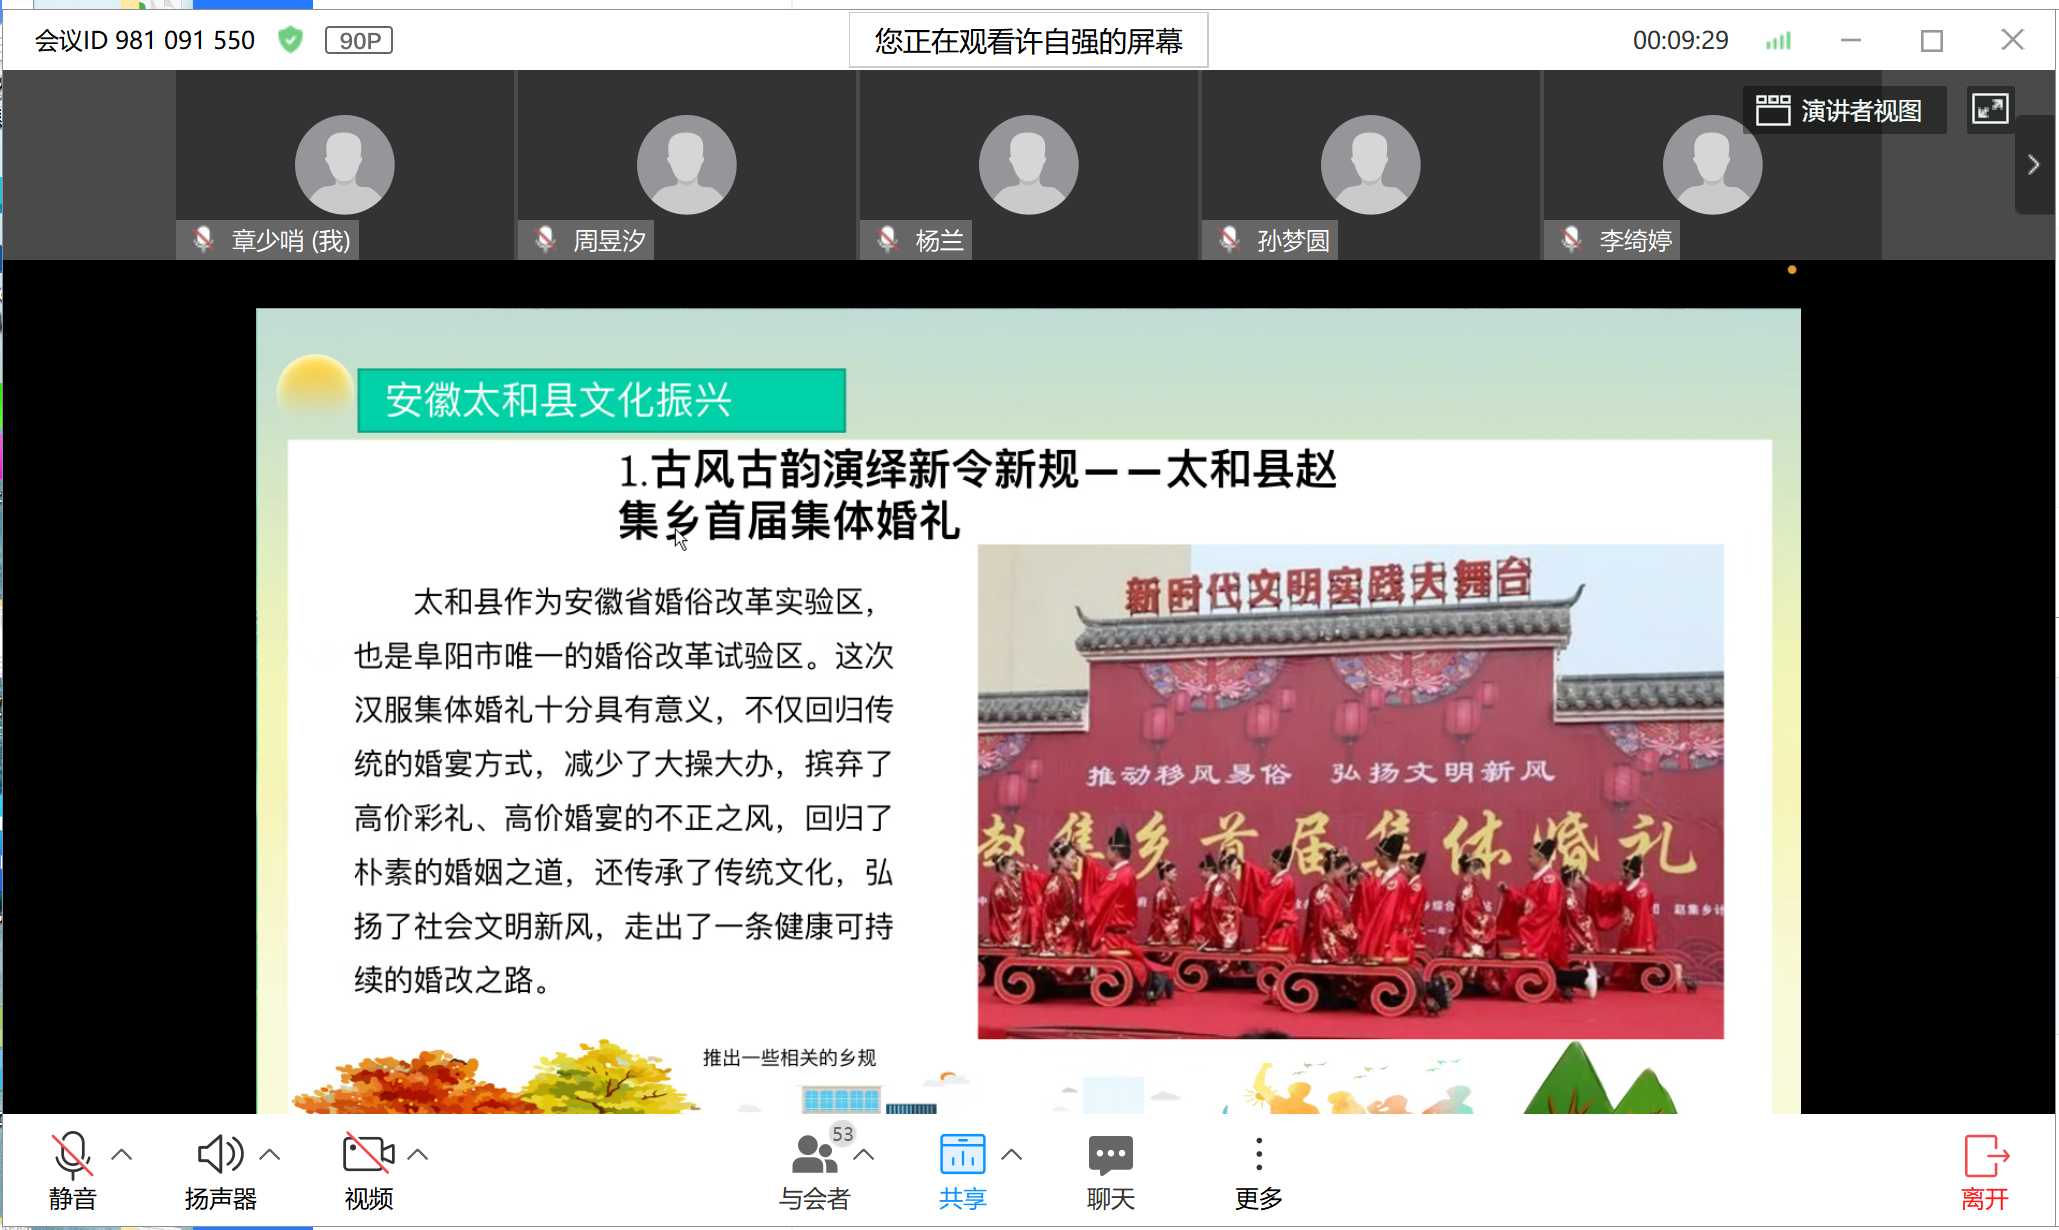The height and width of the screenshot is (1230, 2059).
Task: Enter full screen with the expand icon
Action: tap(1990, 109)
